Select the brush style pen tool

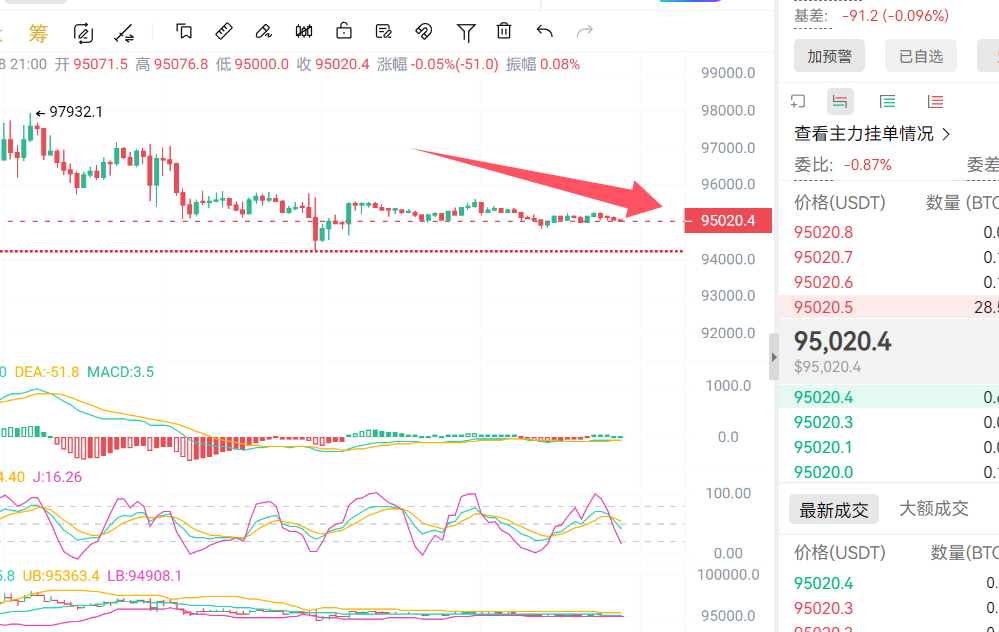tap(264, 32)
